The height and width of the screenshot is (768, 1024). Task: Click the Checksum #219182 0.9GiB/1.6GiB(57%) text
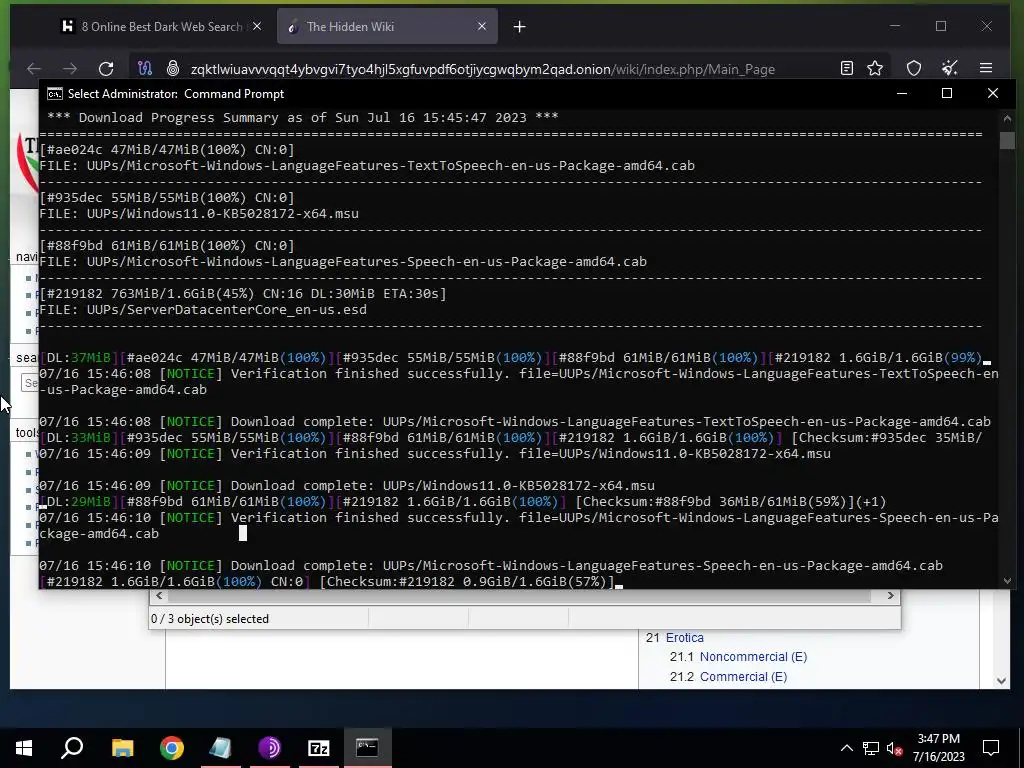[x=466, y=581]
